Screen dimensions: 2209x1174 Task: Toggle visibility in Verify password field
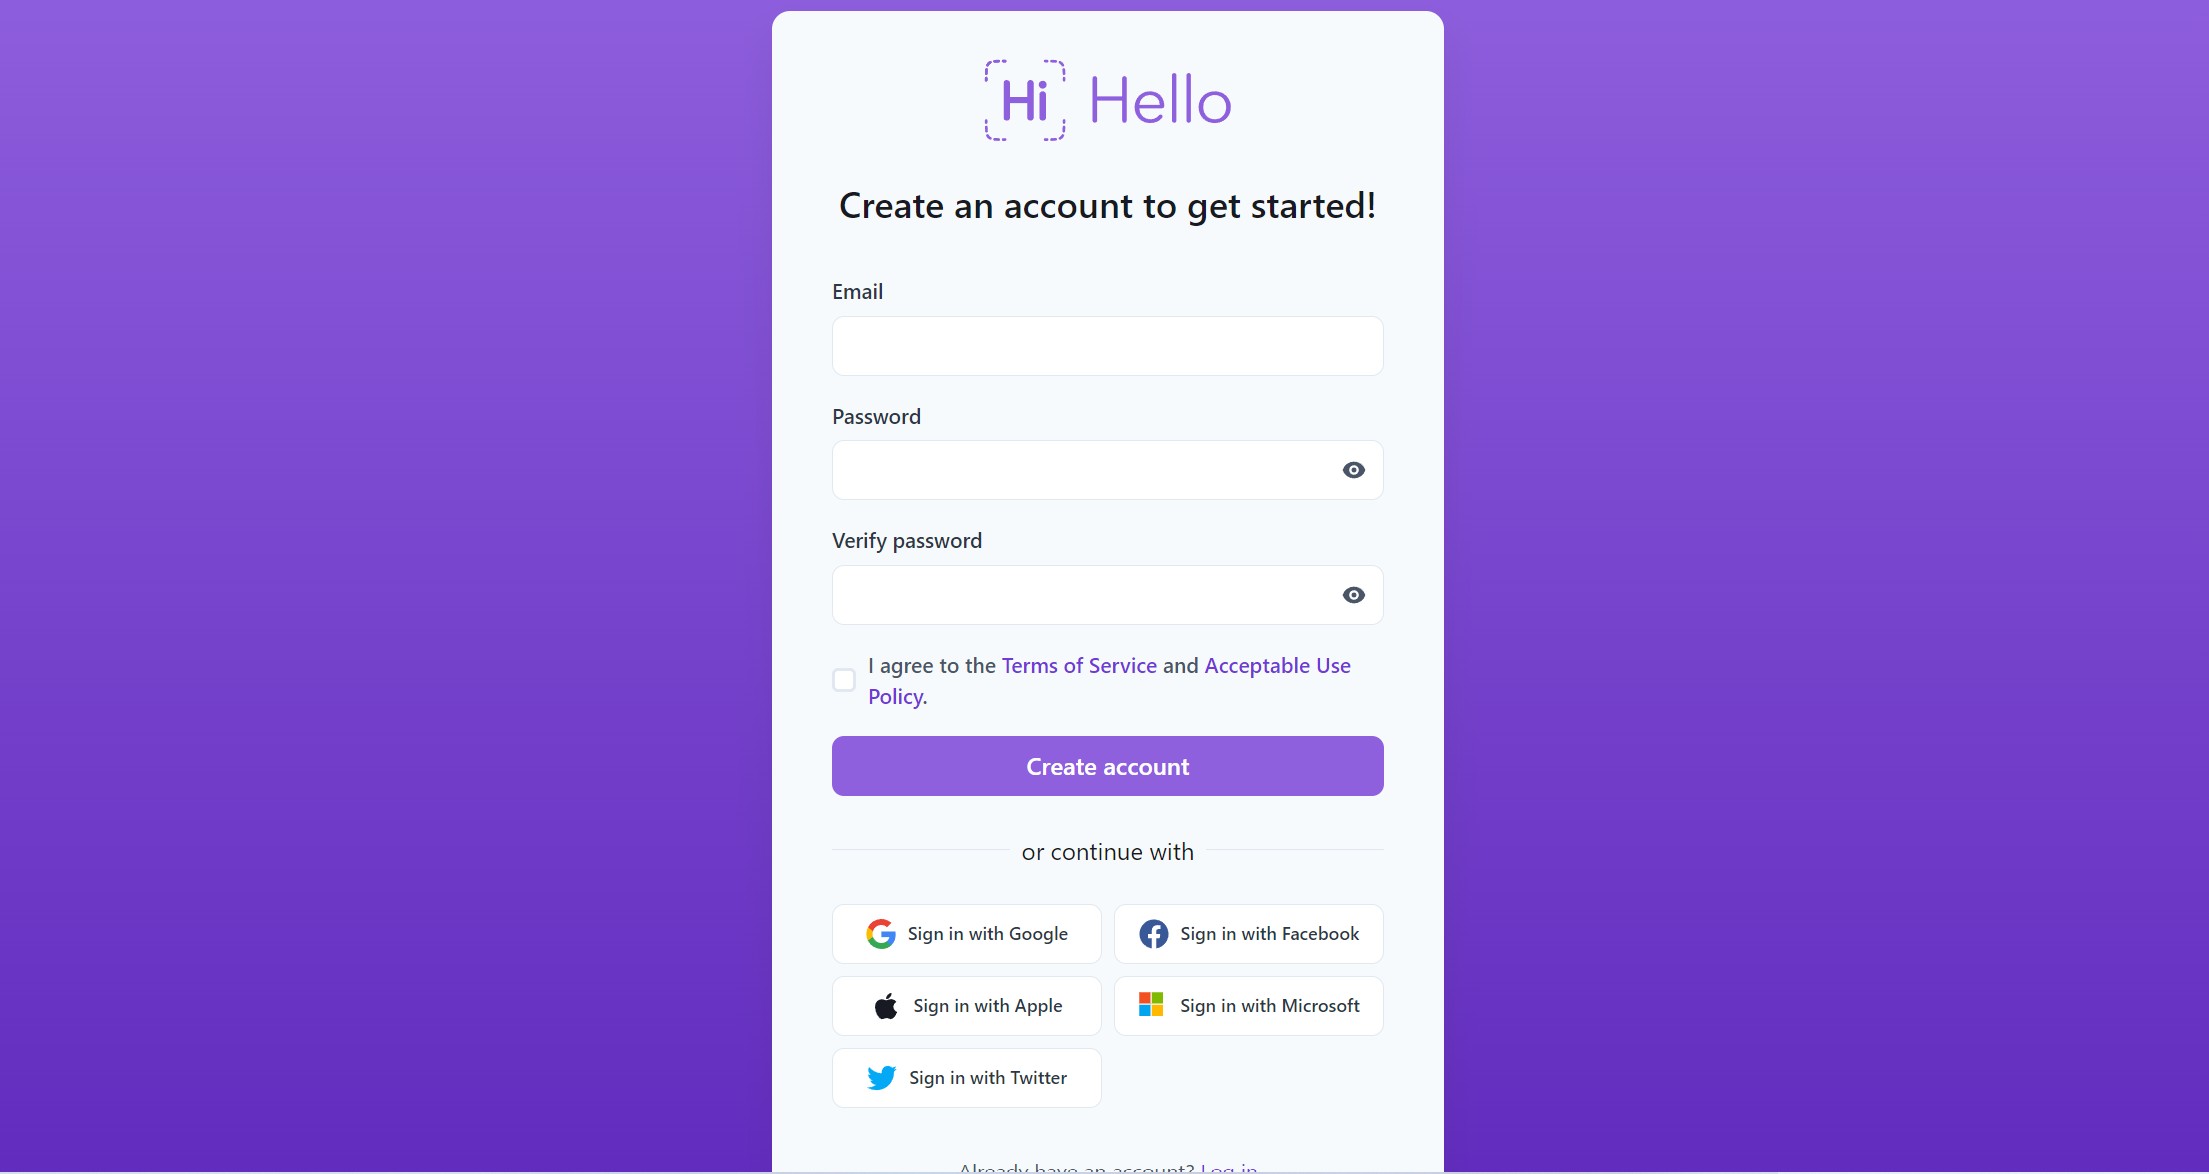pyautogui.click(x=1354, y=595)
